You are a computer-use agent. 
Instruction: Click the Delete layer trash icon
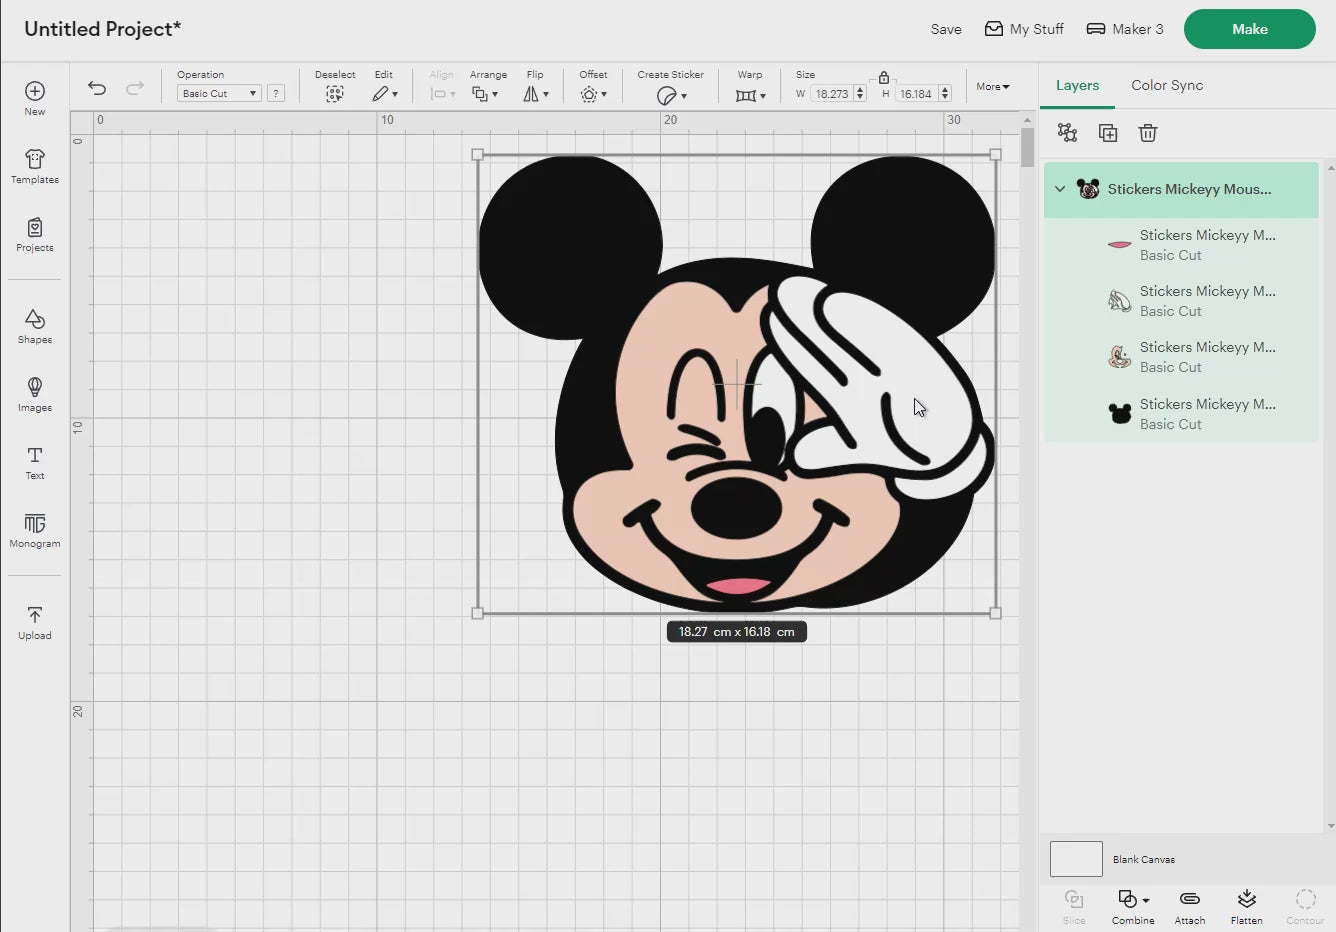[1148, 133]
